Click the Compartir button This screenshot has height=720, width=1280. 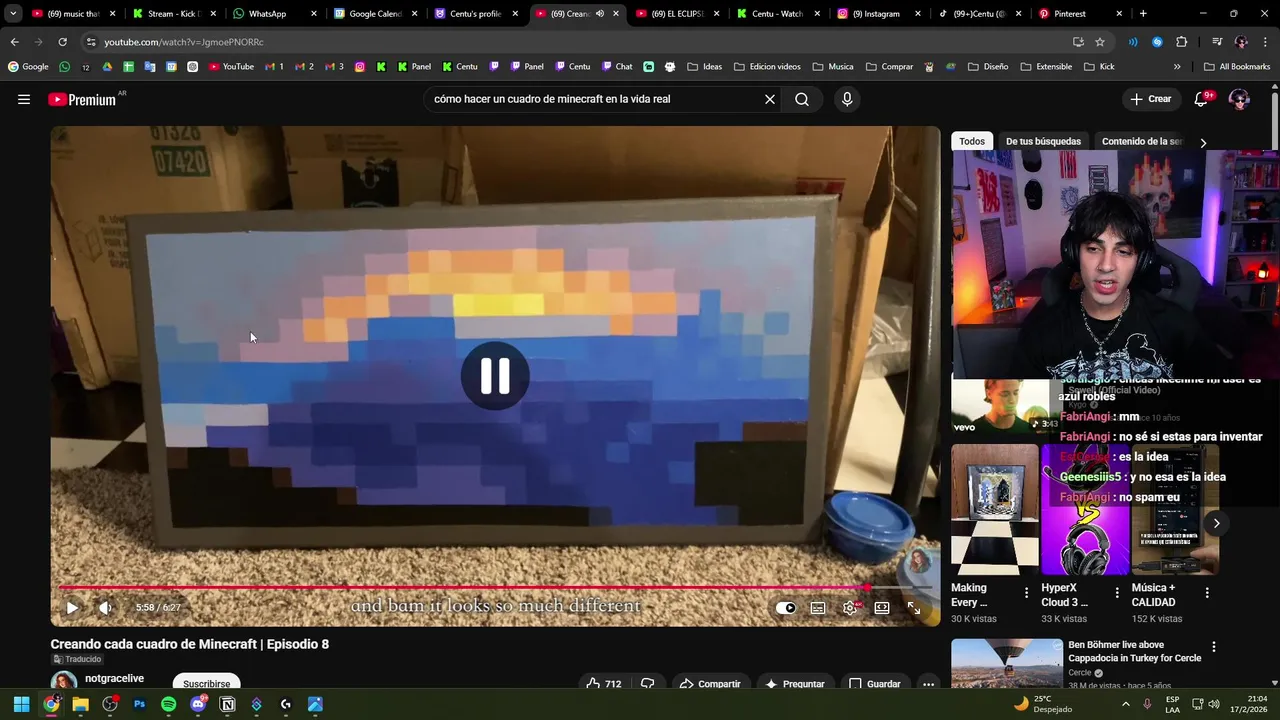pos(710,684)
